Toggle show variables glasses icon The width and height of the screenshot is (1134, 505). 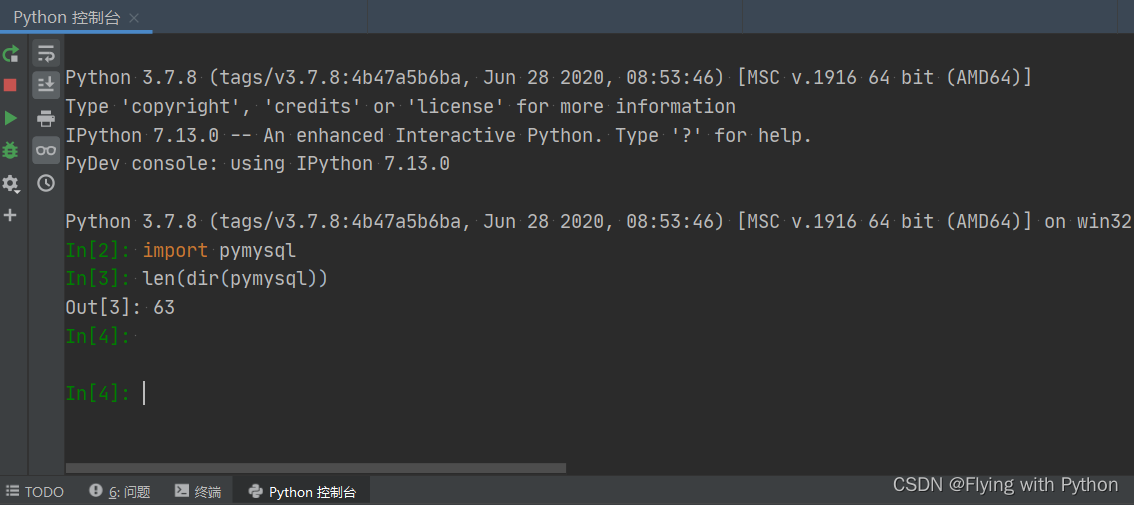point(46,150)
